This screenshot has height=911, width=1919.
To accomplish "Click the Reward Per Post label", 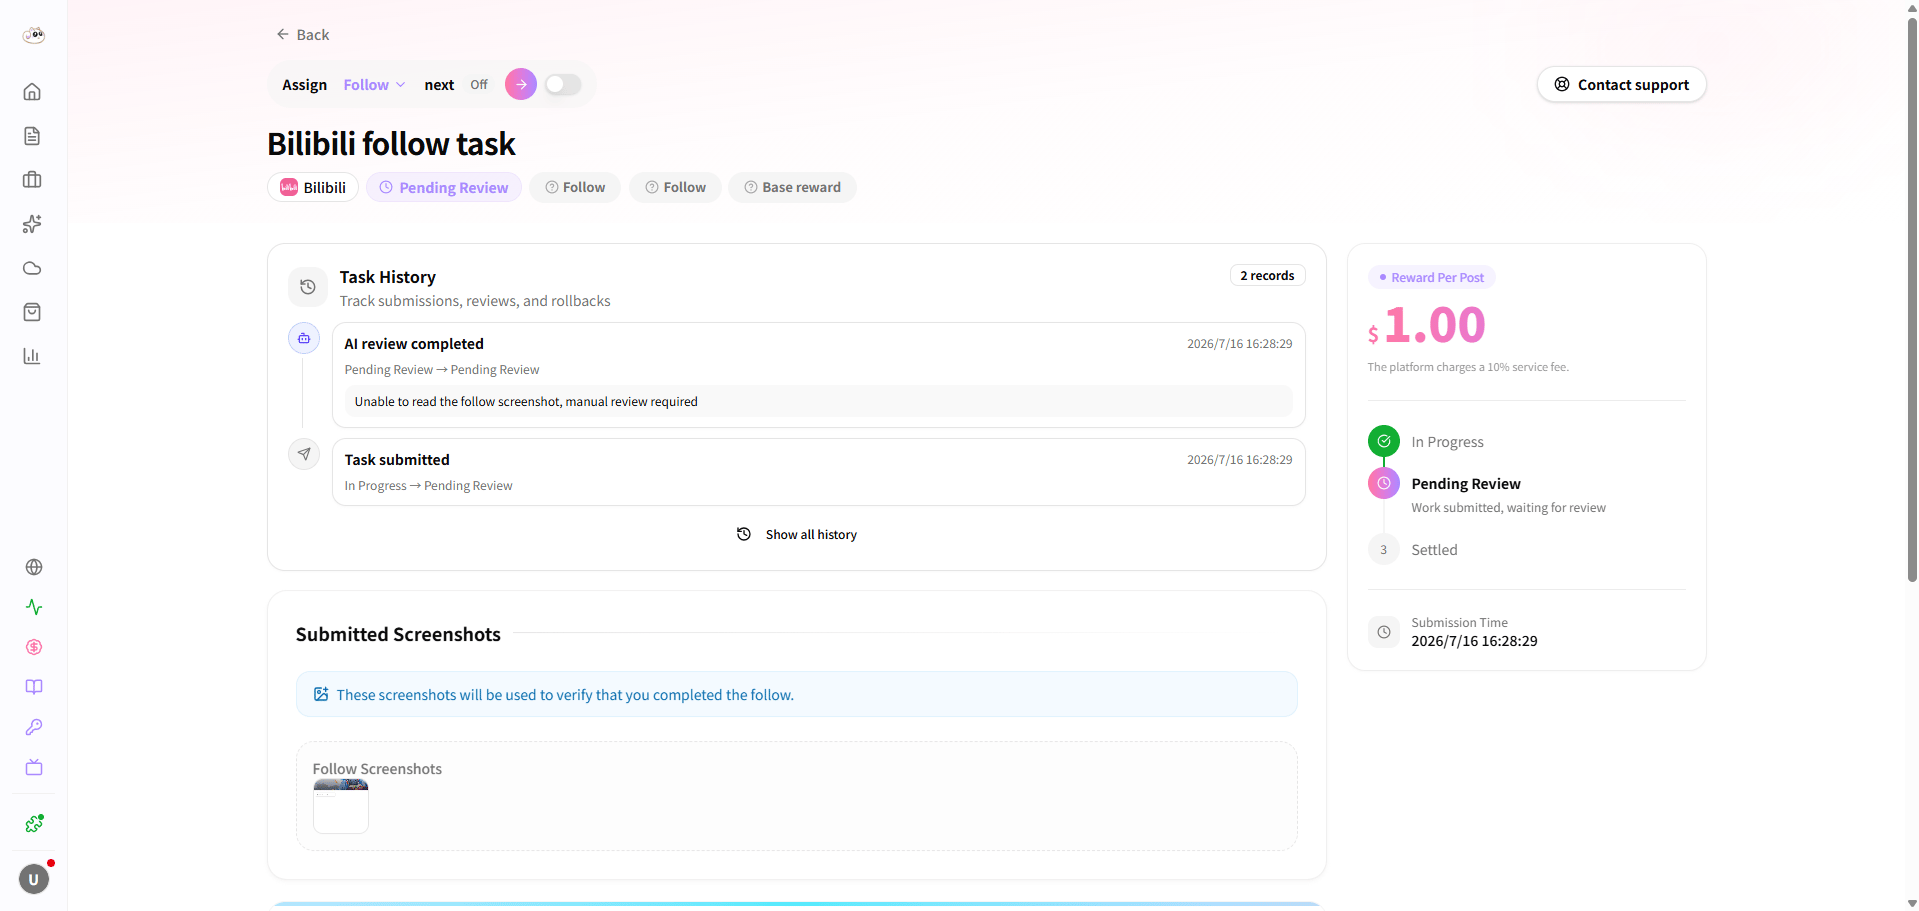I will pyautogui.click(x=1432, y=278).
